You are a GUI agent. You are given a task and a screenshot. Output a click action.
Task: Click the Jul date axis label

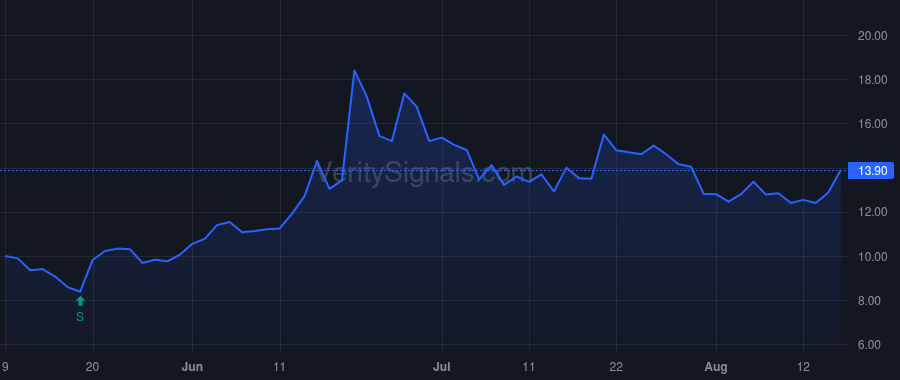coord(442,367)
